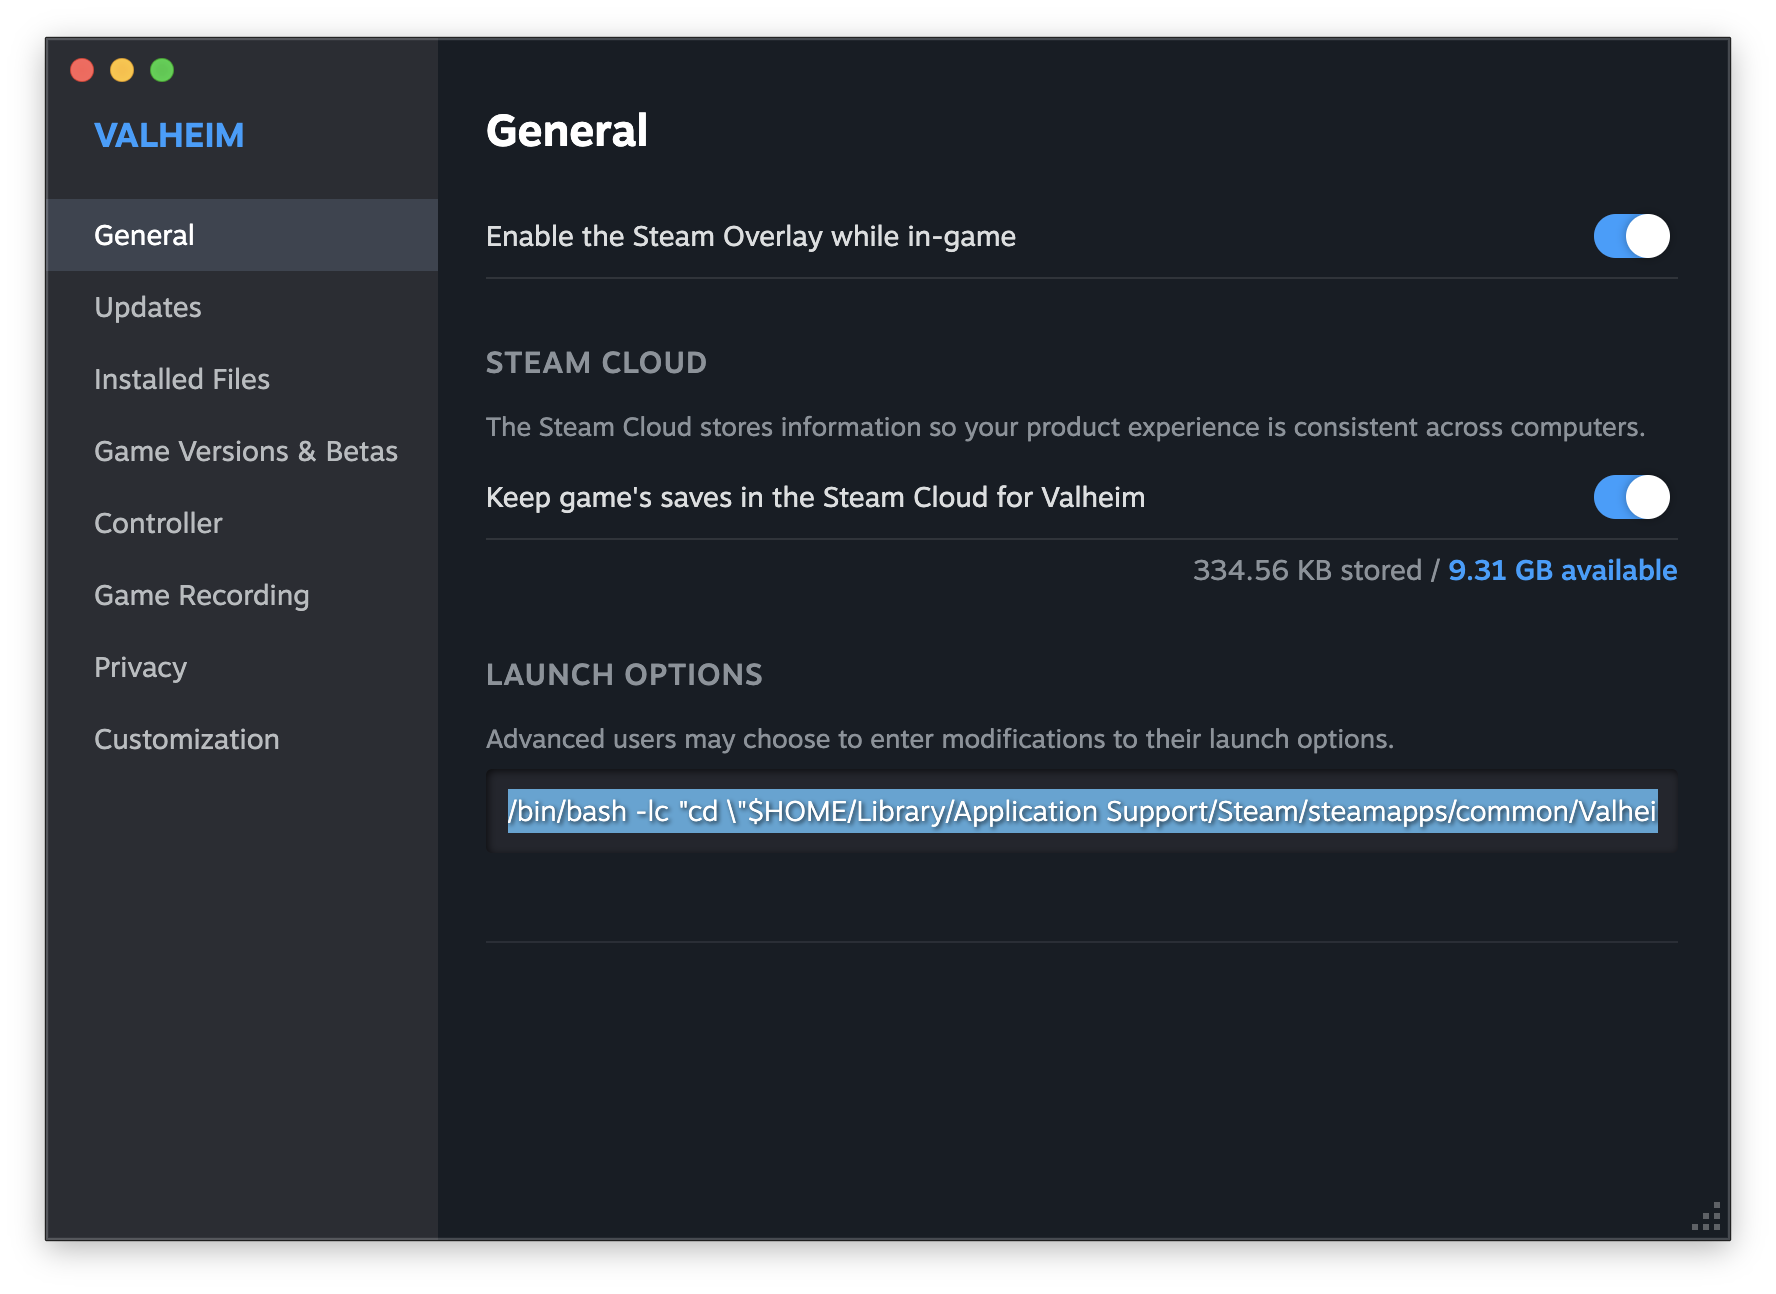
Task: Open Game Recording settings
Action: point(242,595)
